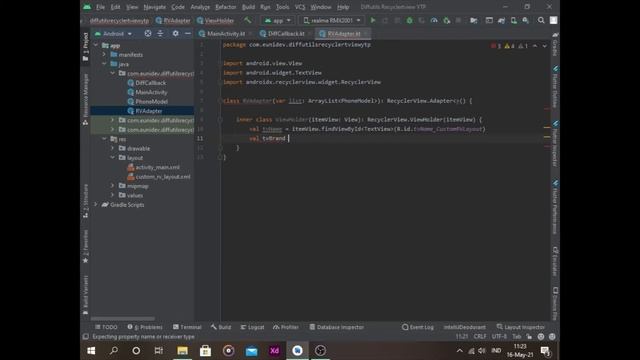640x360 pixels.
Task: Open Mail app from the taskbar
Action: (251, 351)
